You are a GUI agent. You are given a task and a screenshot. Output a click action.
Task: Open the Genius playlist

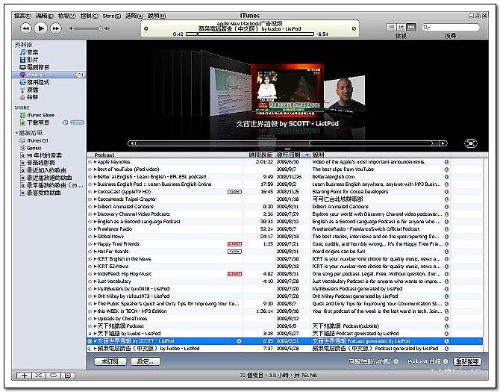31,148
